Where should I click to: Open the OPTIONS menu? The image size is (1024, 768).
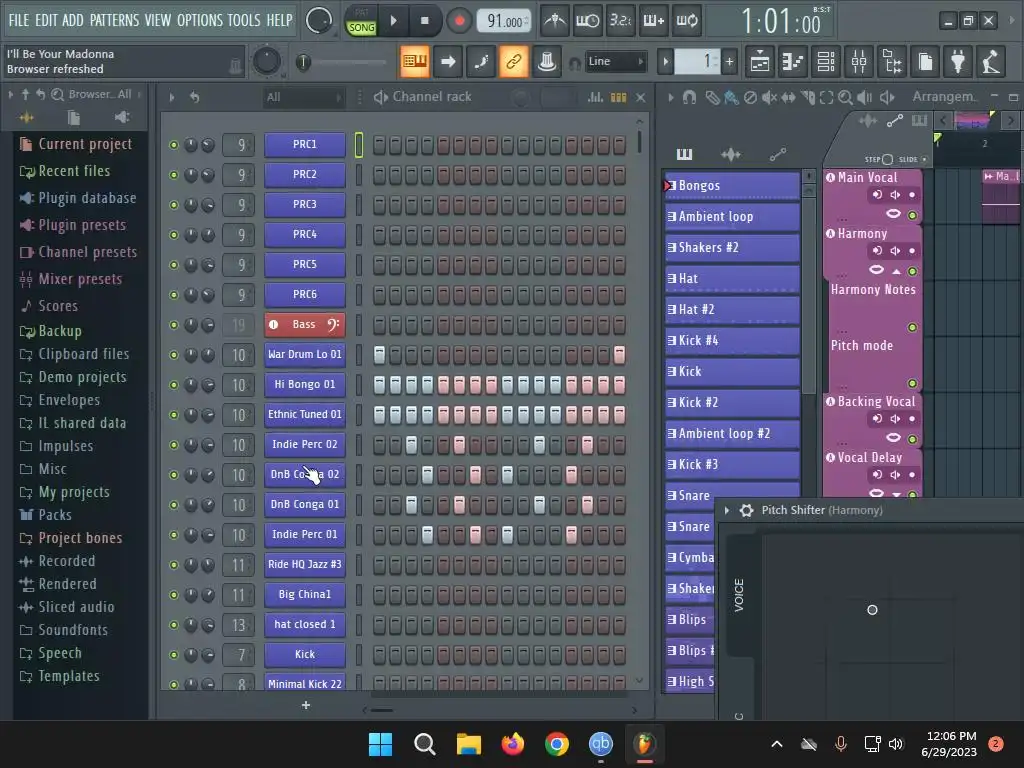click(x=200, y=20)
